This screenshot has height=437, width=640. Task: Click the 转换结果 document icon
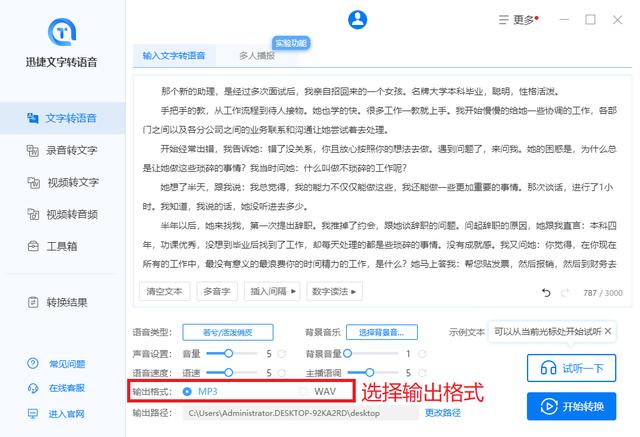click(x=33, y=302)
